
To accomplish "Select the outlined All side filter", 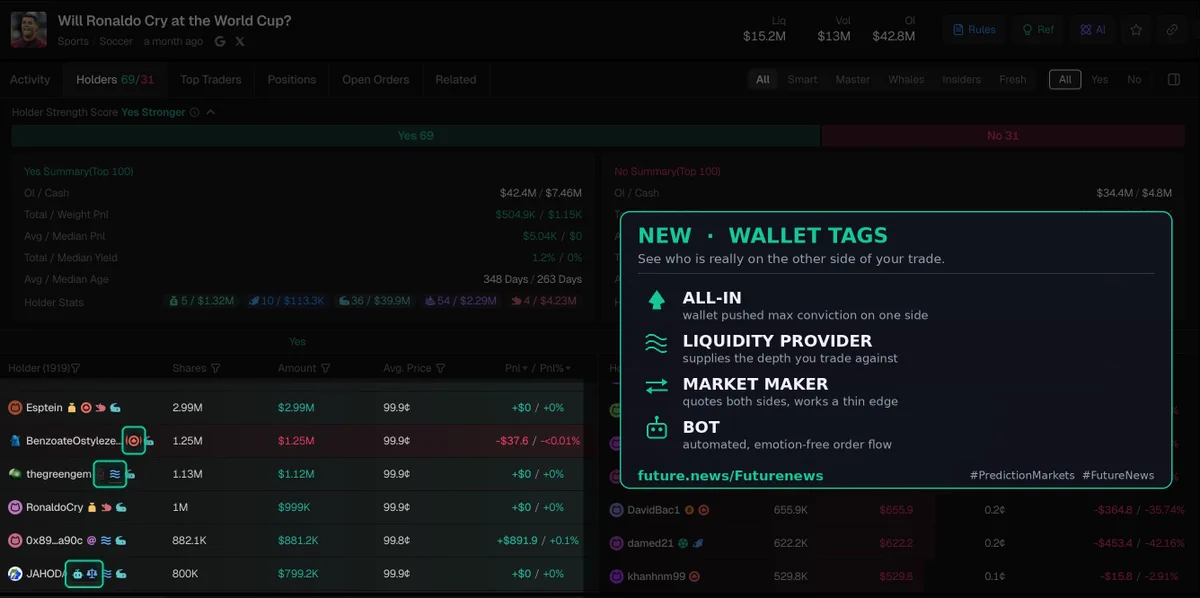I will pos(1065,79).
